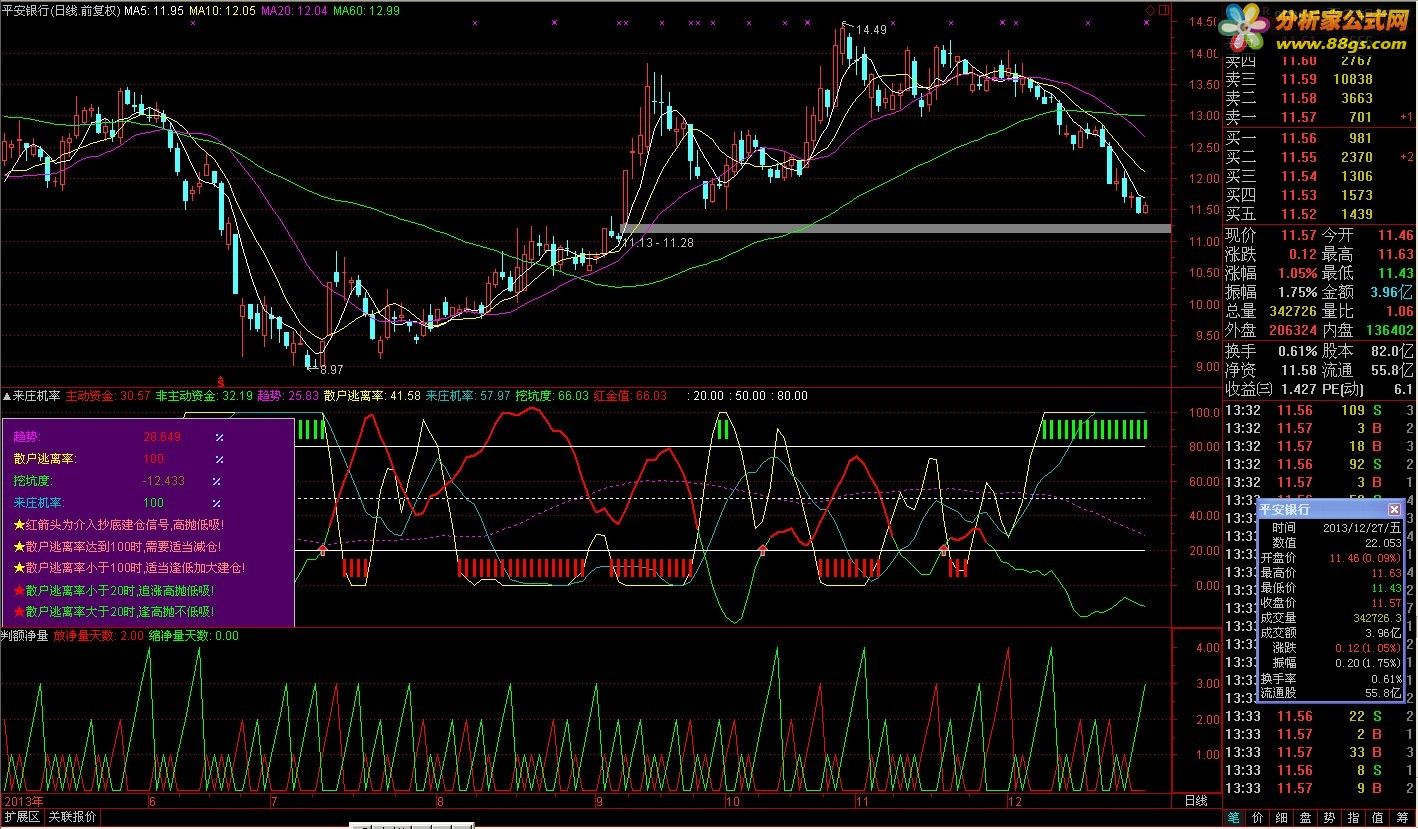This screenshot has height=829, width=1418.
Task: Click the MA60: 12.99 label
Action: 366,10
